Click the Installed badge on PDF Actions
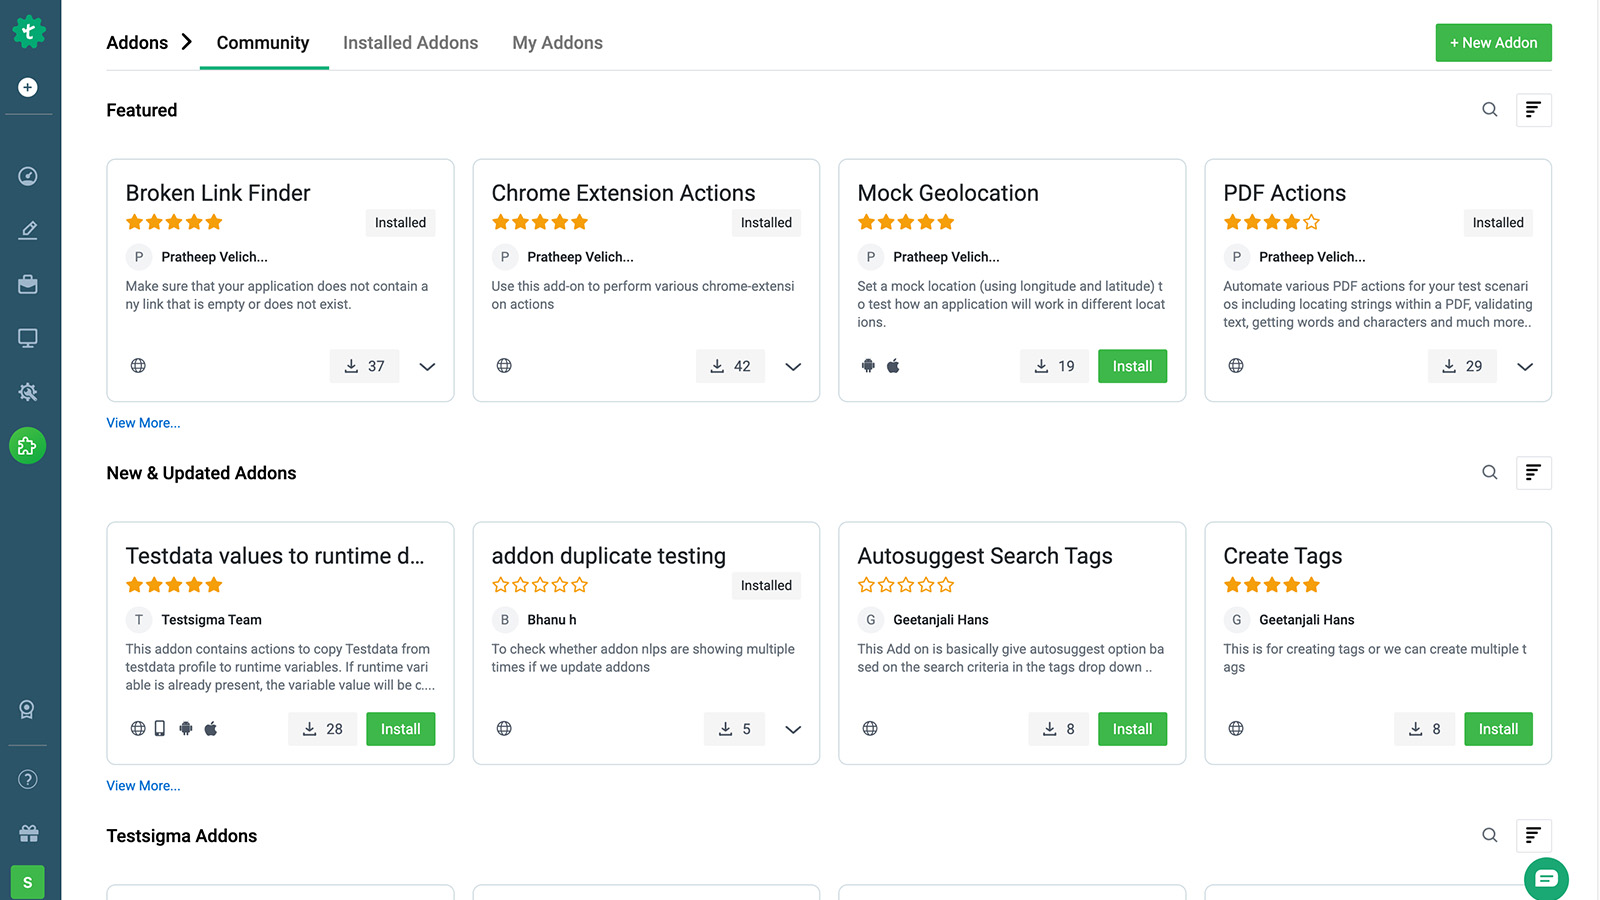1600x900 pixels. point(1499,223)
